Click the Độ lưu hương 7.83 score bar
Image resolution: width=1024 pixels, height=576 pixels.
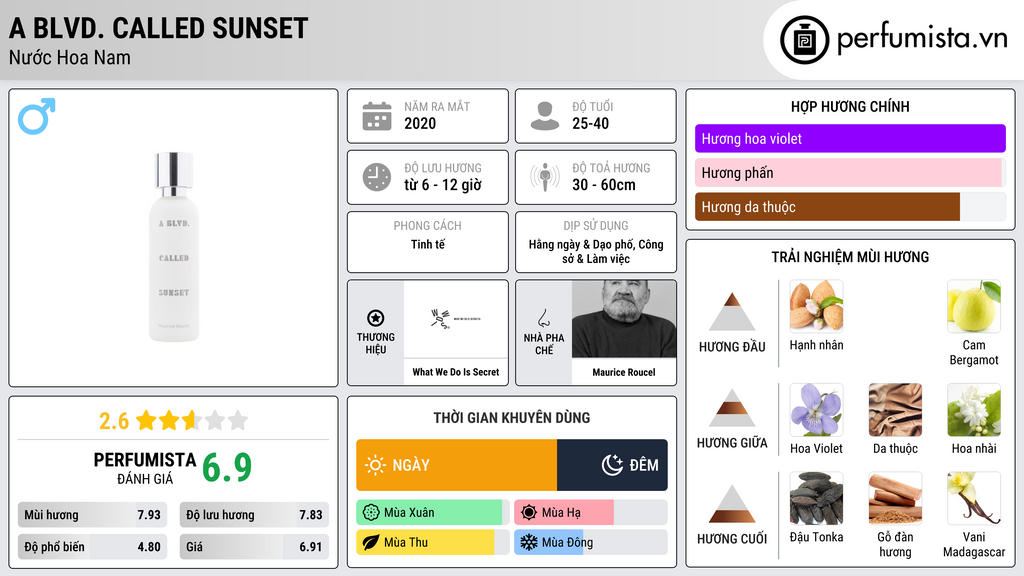[x=254, y=515]
